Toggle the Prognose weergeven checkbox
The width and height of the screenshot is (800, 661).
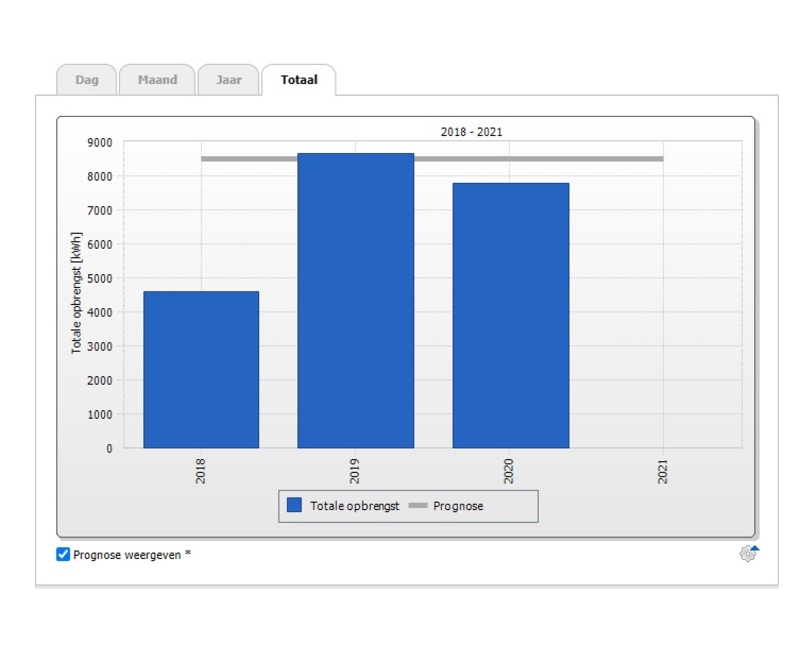tap(63, 554)
